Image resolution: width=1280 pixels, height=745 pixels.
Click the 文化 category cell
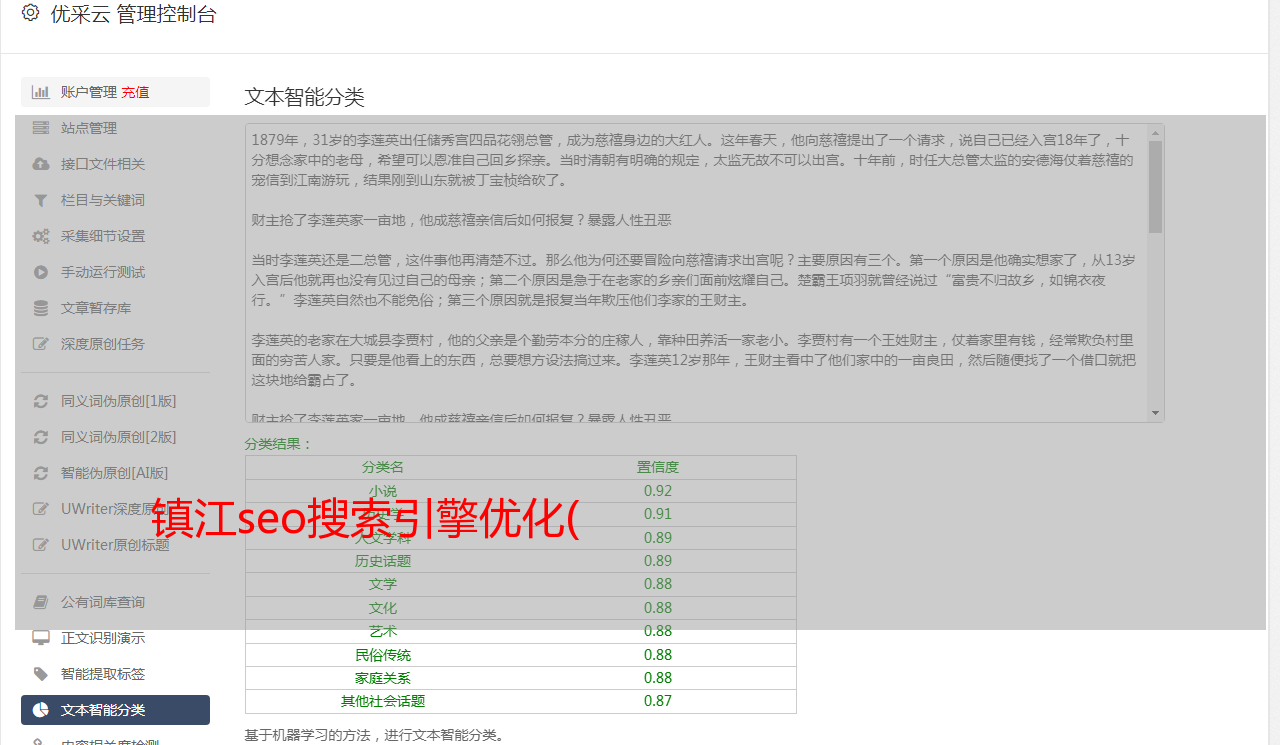pos(383,608)
